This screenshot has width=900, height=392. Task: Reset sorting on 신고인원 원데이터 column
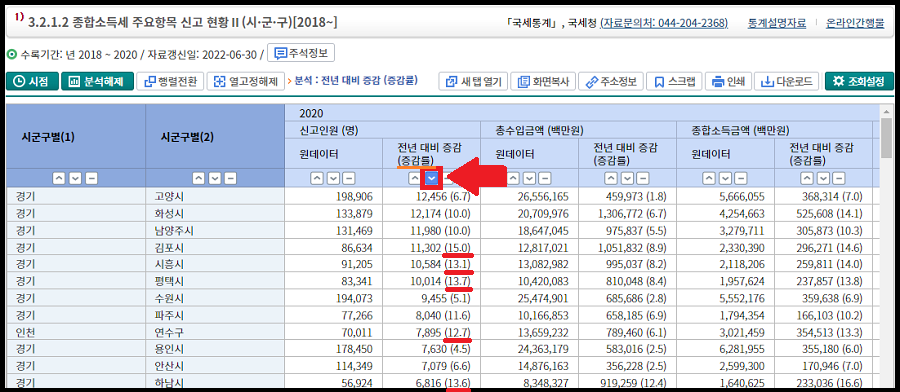[349, 178]
